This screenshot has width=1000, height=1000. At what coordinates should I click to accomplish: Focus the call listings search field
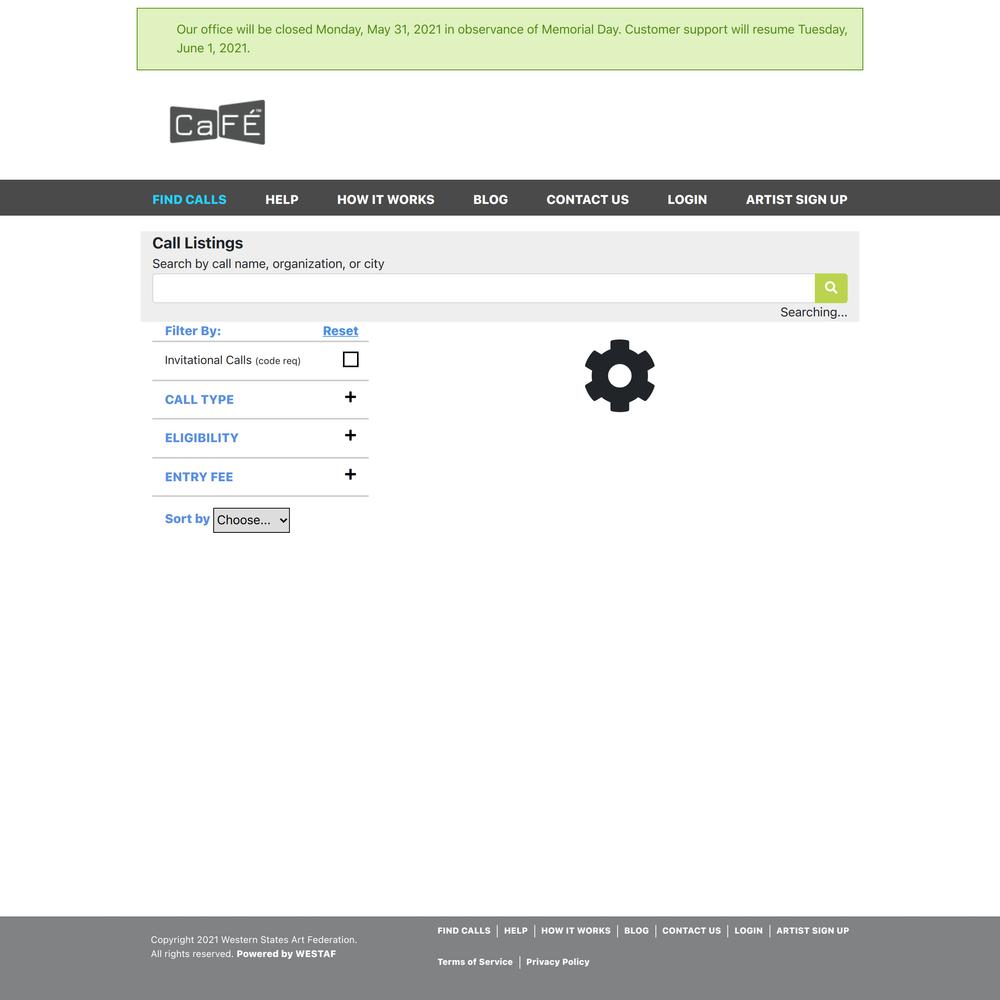[x=483, y=288]
